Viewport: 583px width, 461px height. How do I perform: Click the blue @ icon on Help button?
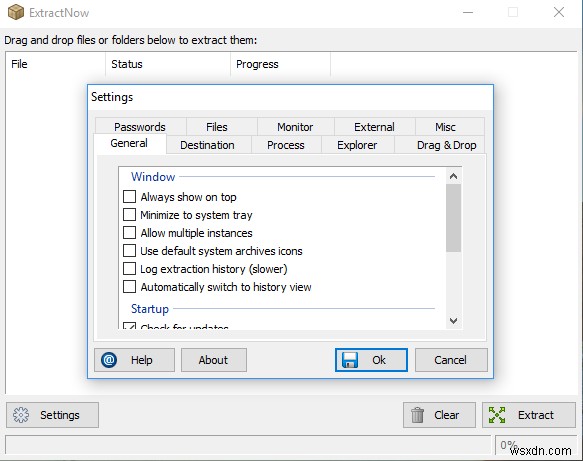[x=109, y=360]
